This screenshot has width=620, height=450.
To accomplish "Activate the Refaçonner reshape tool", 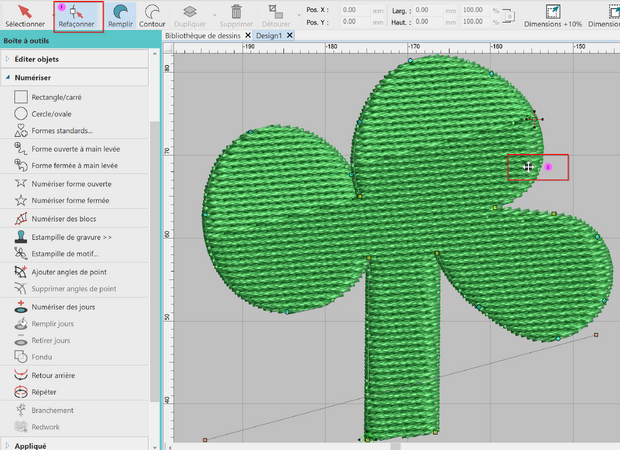I will (x=78, y=14).
